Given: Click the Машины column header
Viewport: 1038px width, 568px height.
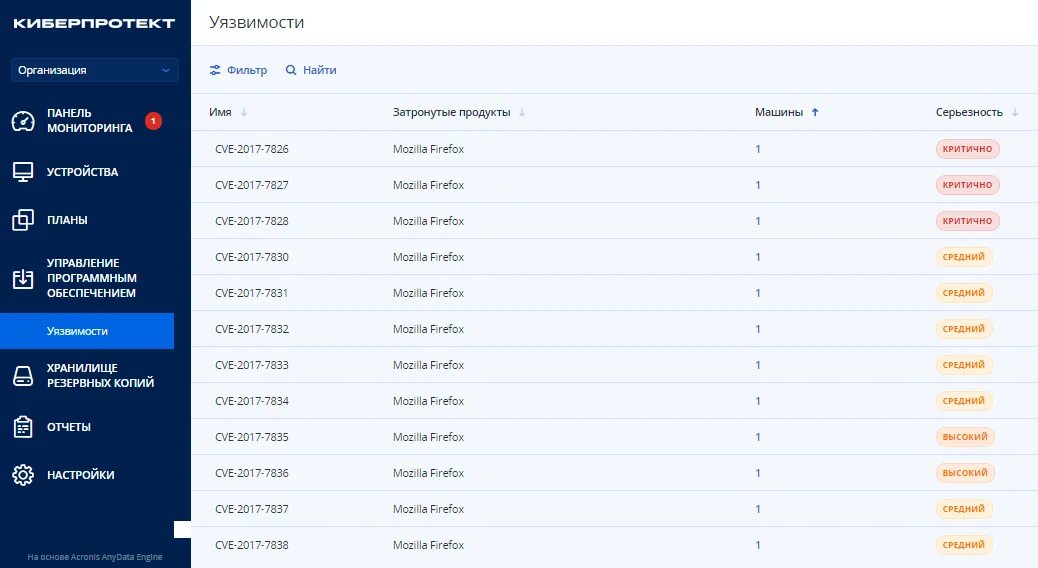Looking at the screenshot, I should [x=778, y=113].
